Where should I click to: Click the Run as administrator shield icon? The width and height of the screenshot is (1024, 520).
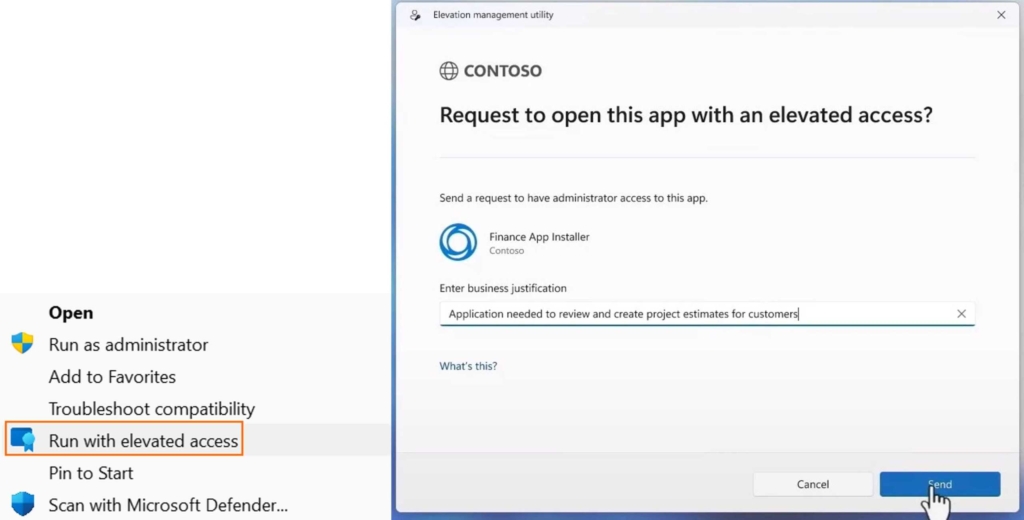[x=22, y=344]
